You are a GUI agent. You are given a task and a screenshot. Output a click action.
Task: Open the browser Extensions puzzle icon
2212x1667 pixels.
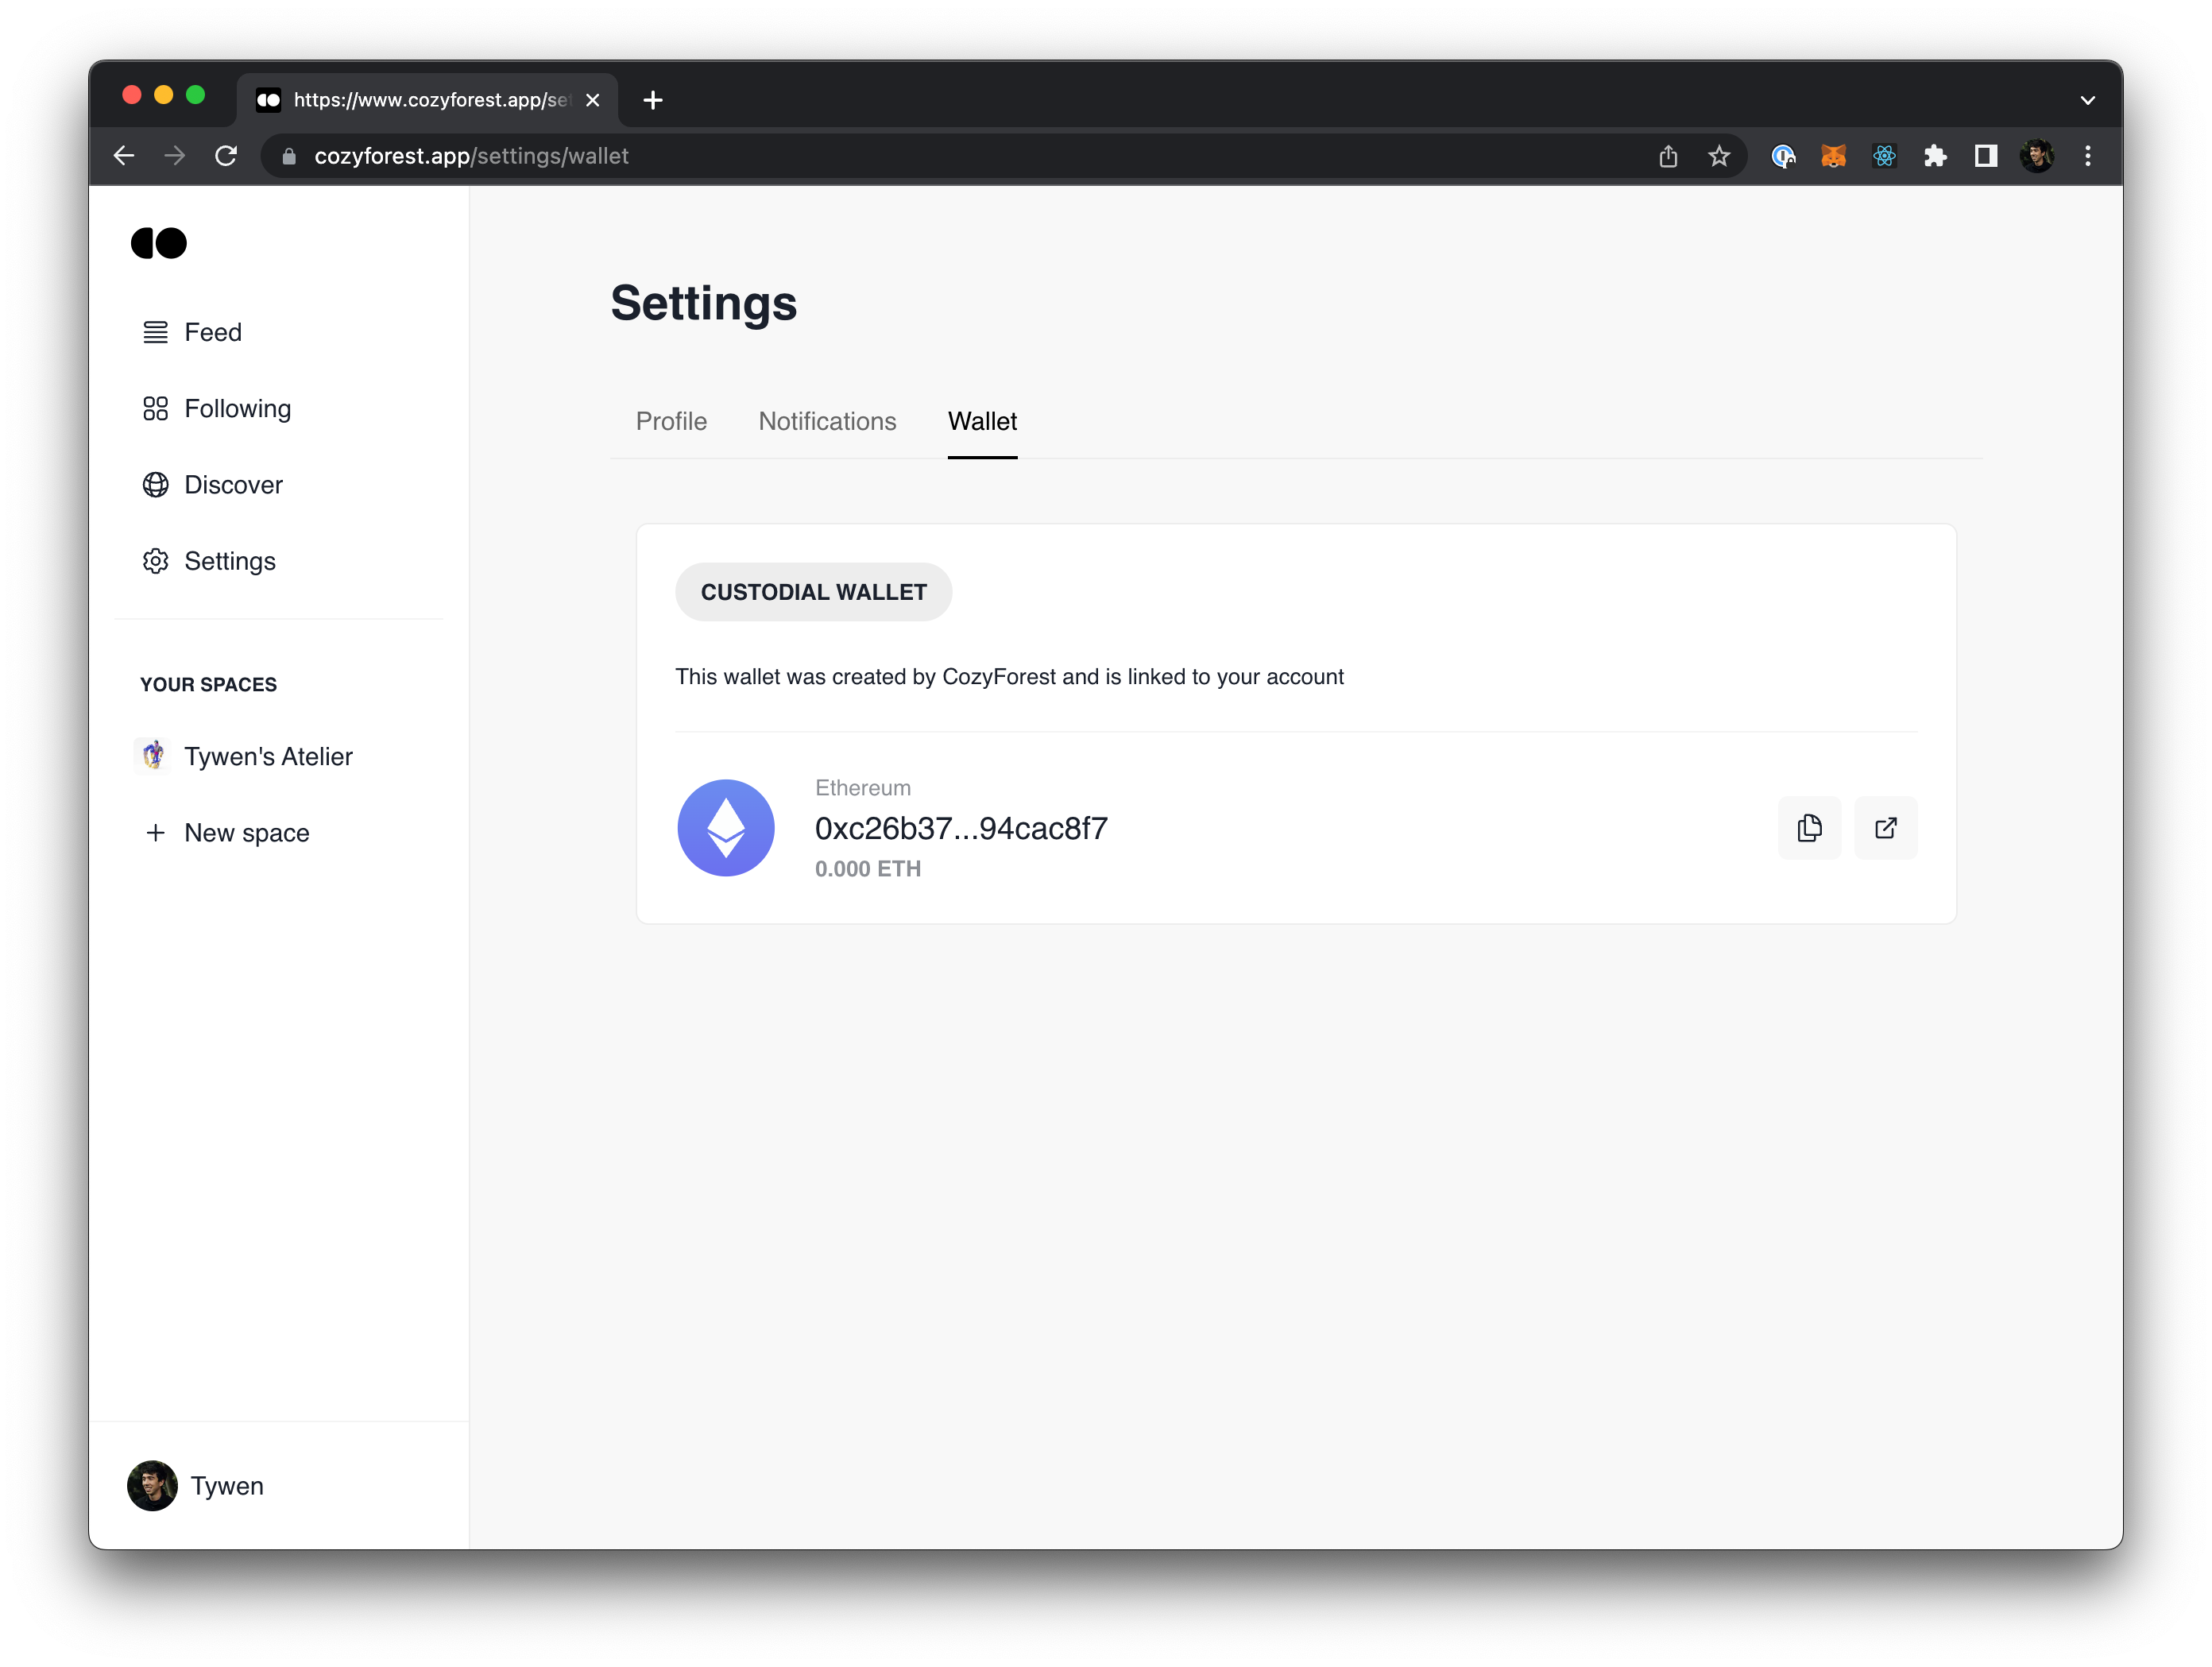(1935, 156)
